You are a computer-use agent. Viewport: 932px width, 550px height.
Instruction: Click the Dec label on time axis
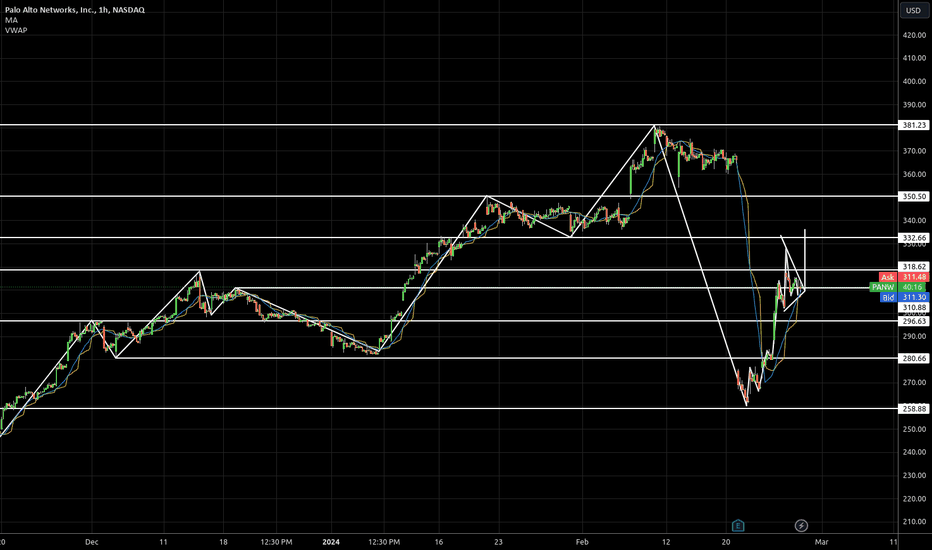point(92,542)
